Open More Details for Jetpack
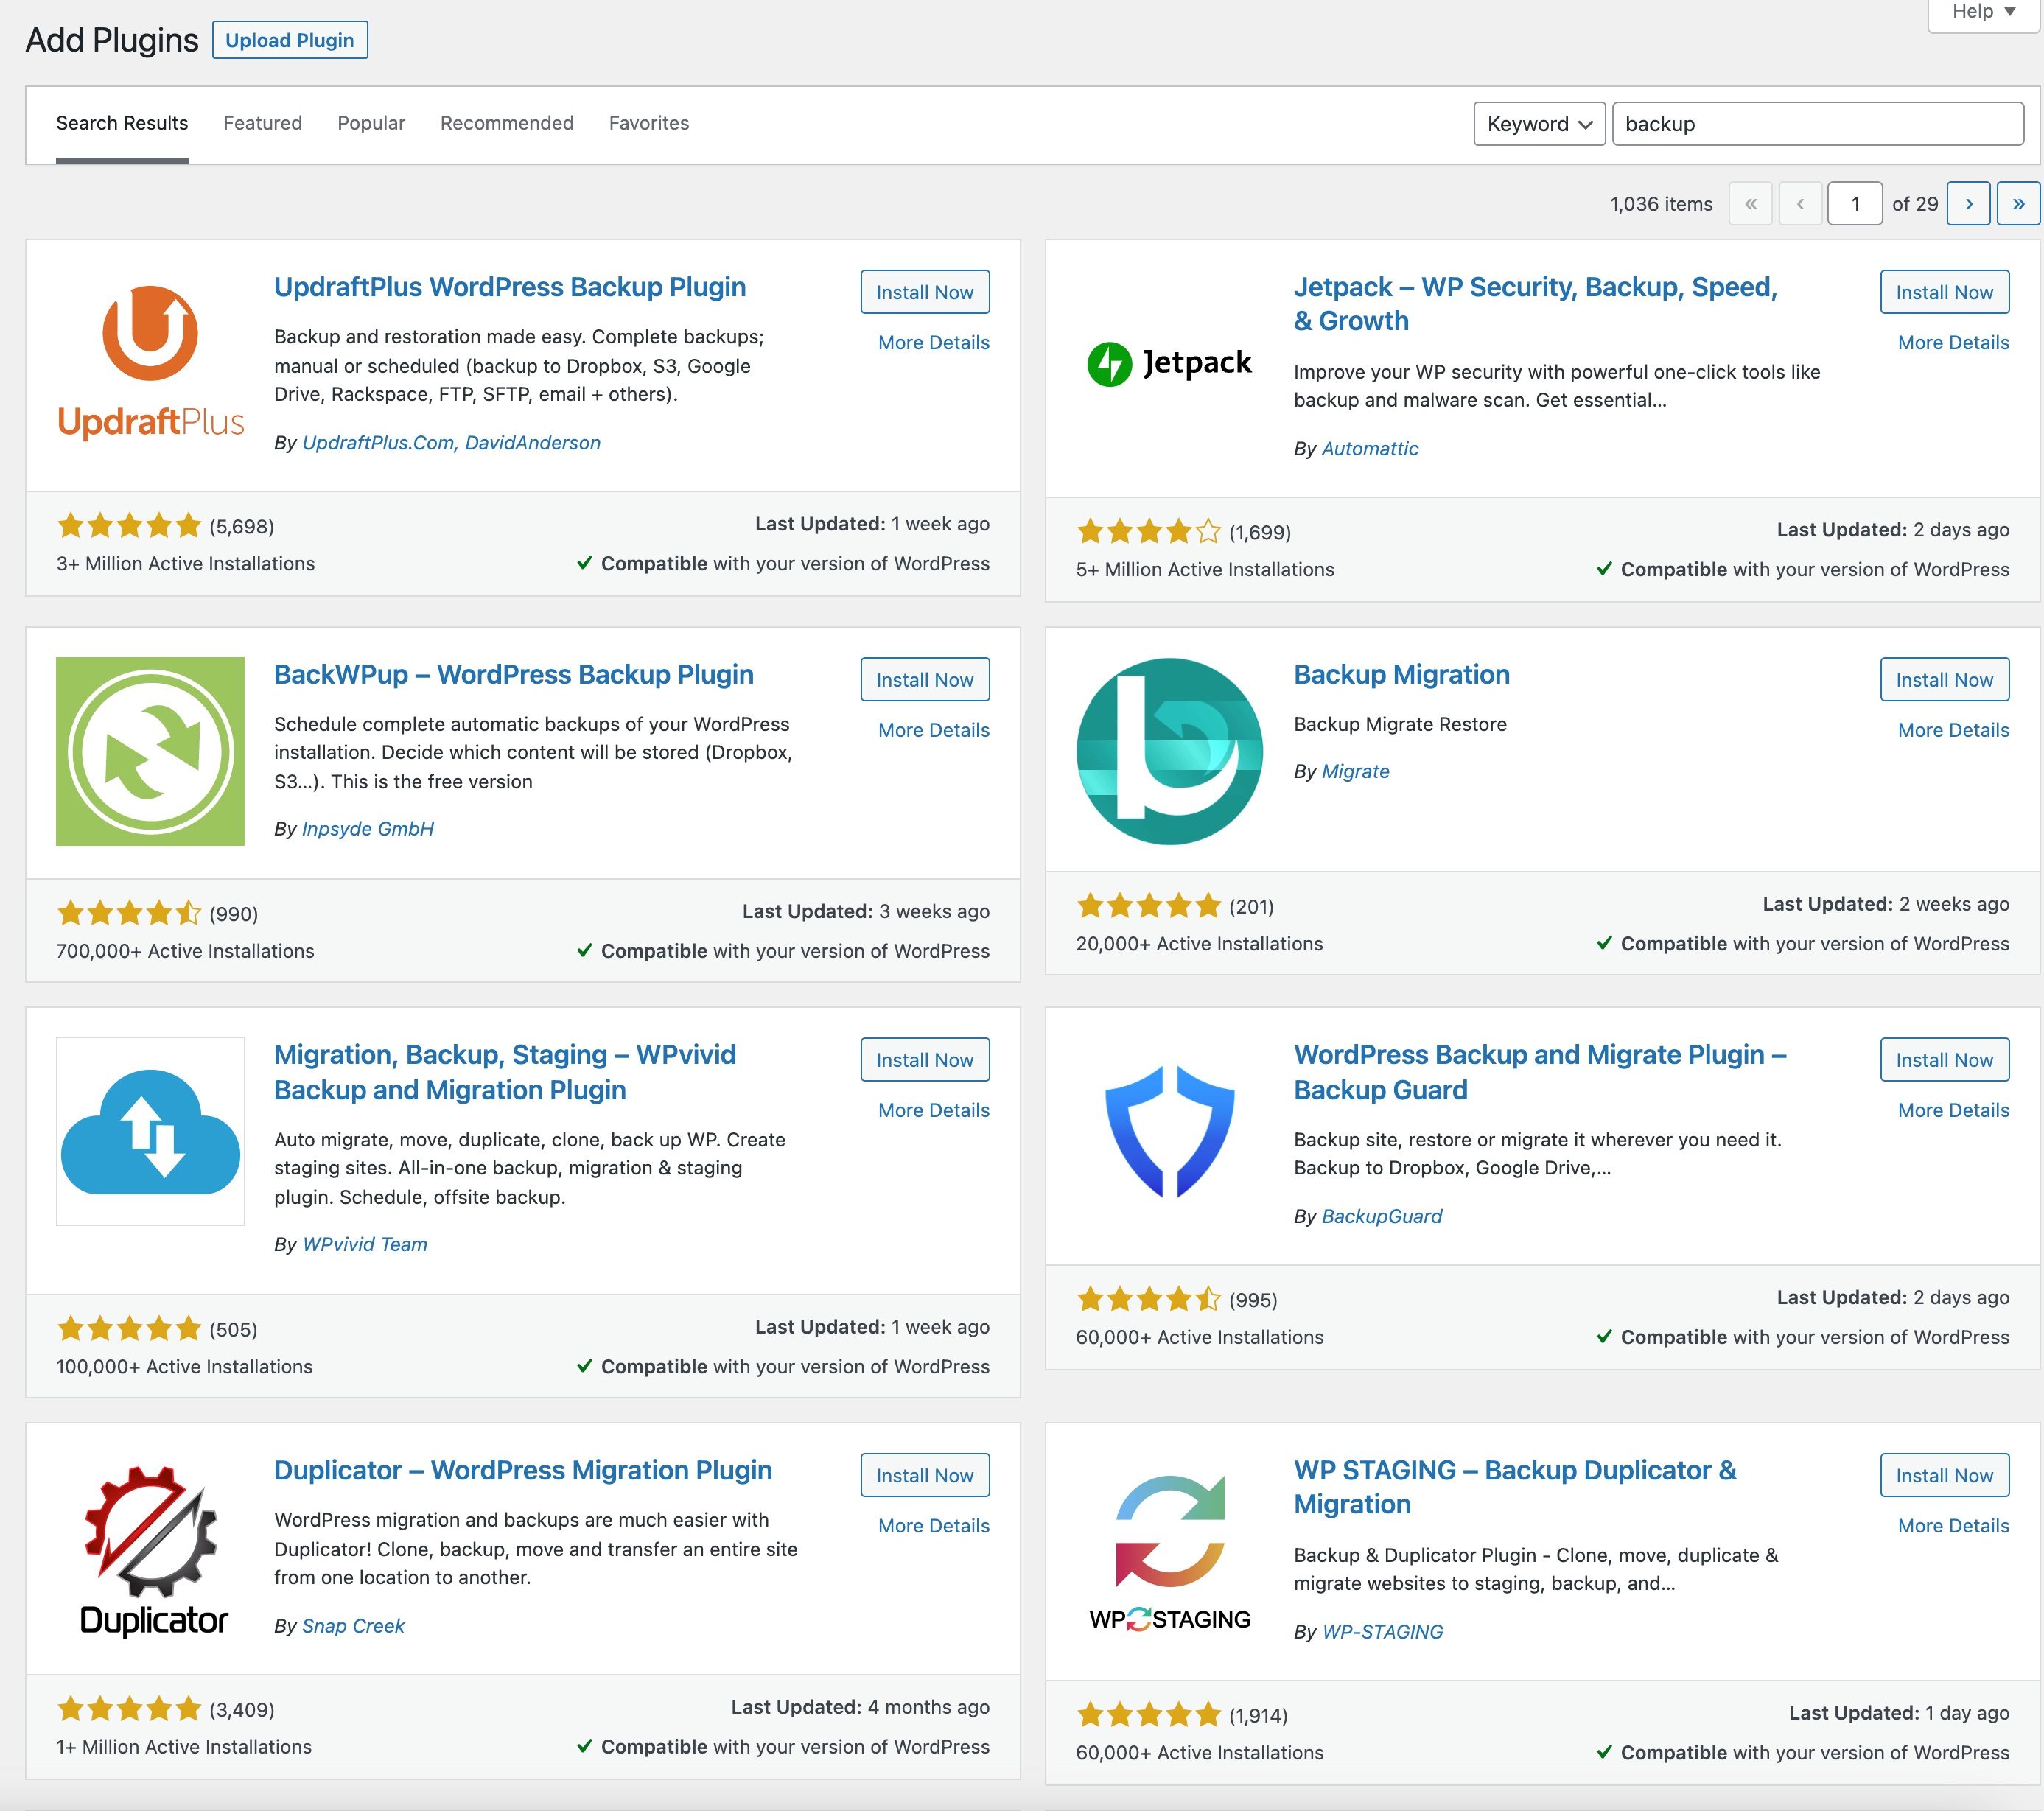 point(1952,342)
